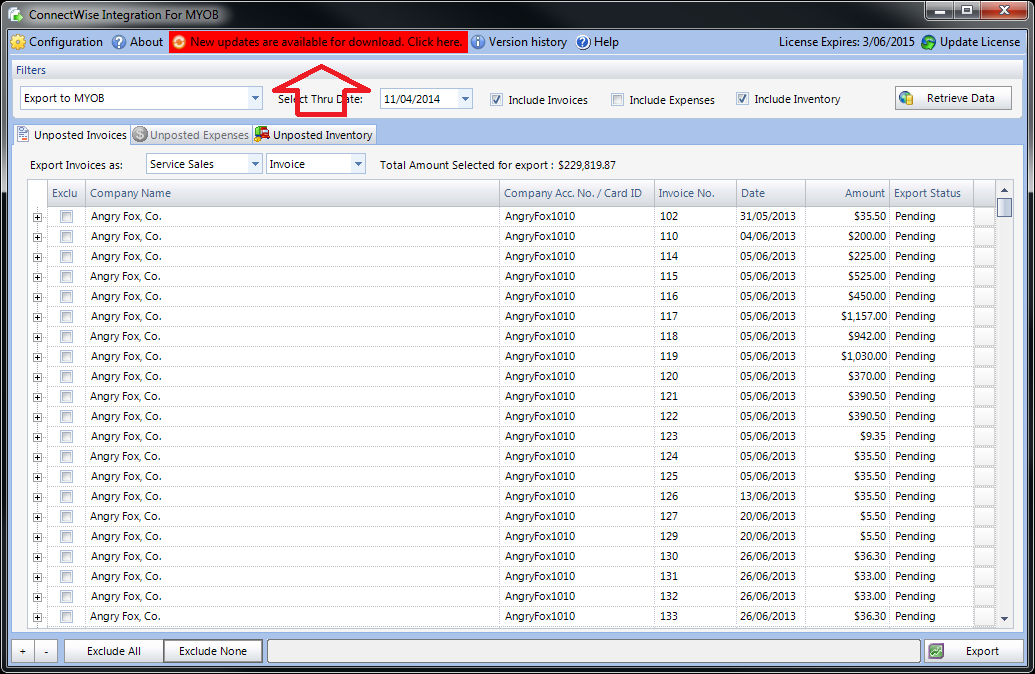
Task: Click the Retrieve Data button
Action: [x=953, y=98]
